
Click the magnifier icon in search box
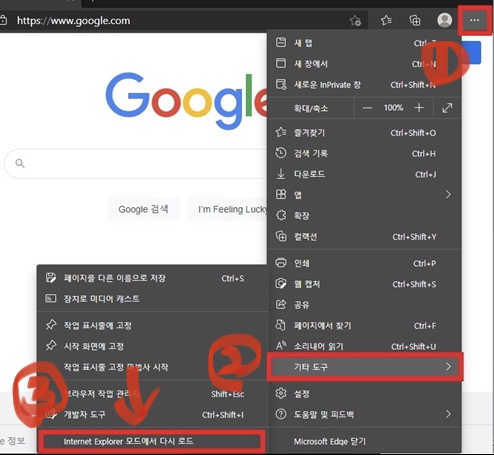coord(20,164)
